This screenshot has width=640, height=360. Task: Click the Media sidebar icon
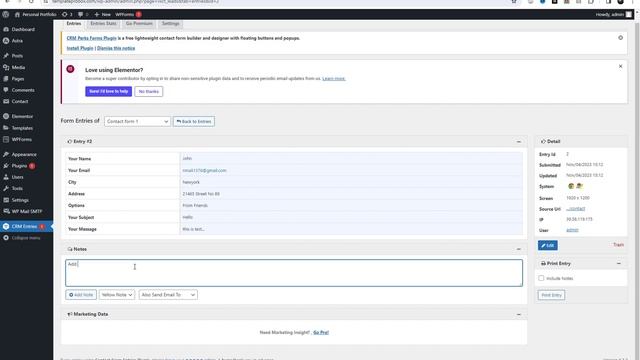click(6, 67)
